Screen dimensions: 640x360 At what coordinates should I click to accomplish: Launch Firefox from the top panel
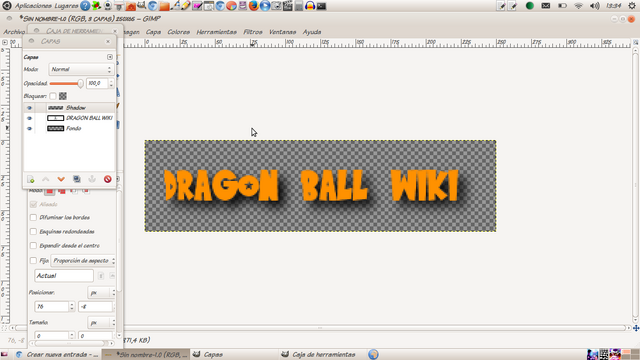click(253, 6)
